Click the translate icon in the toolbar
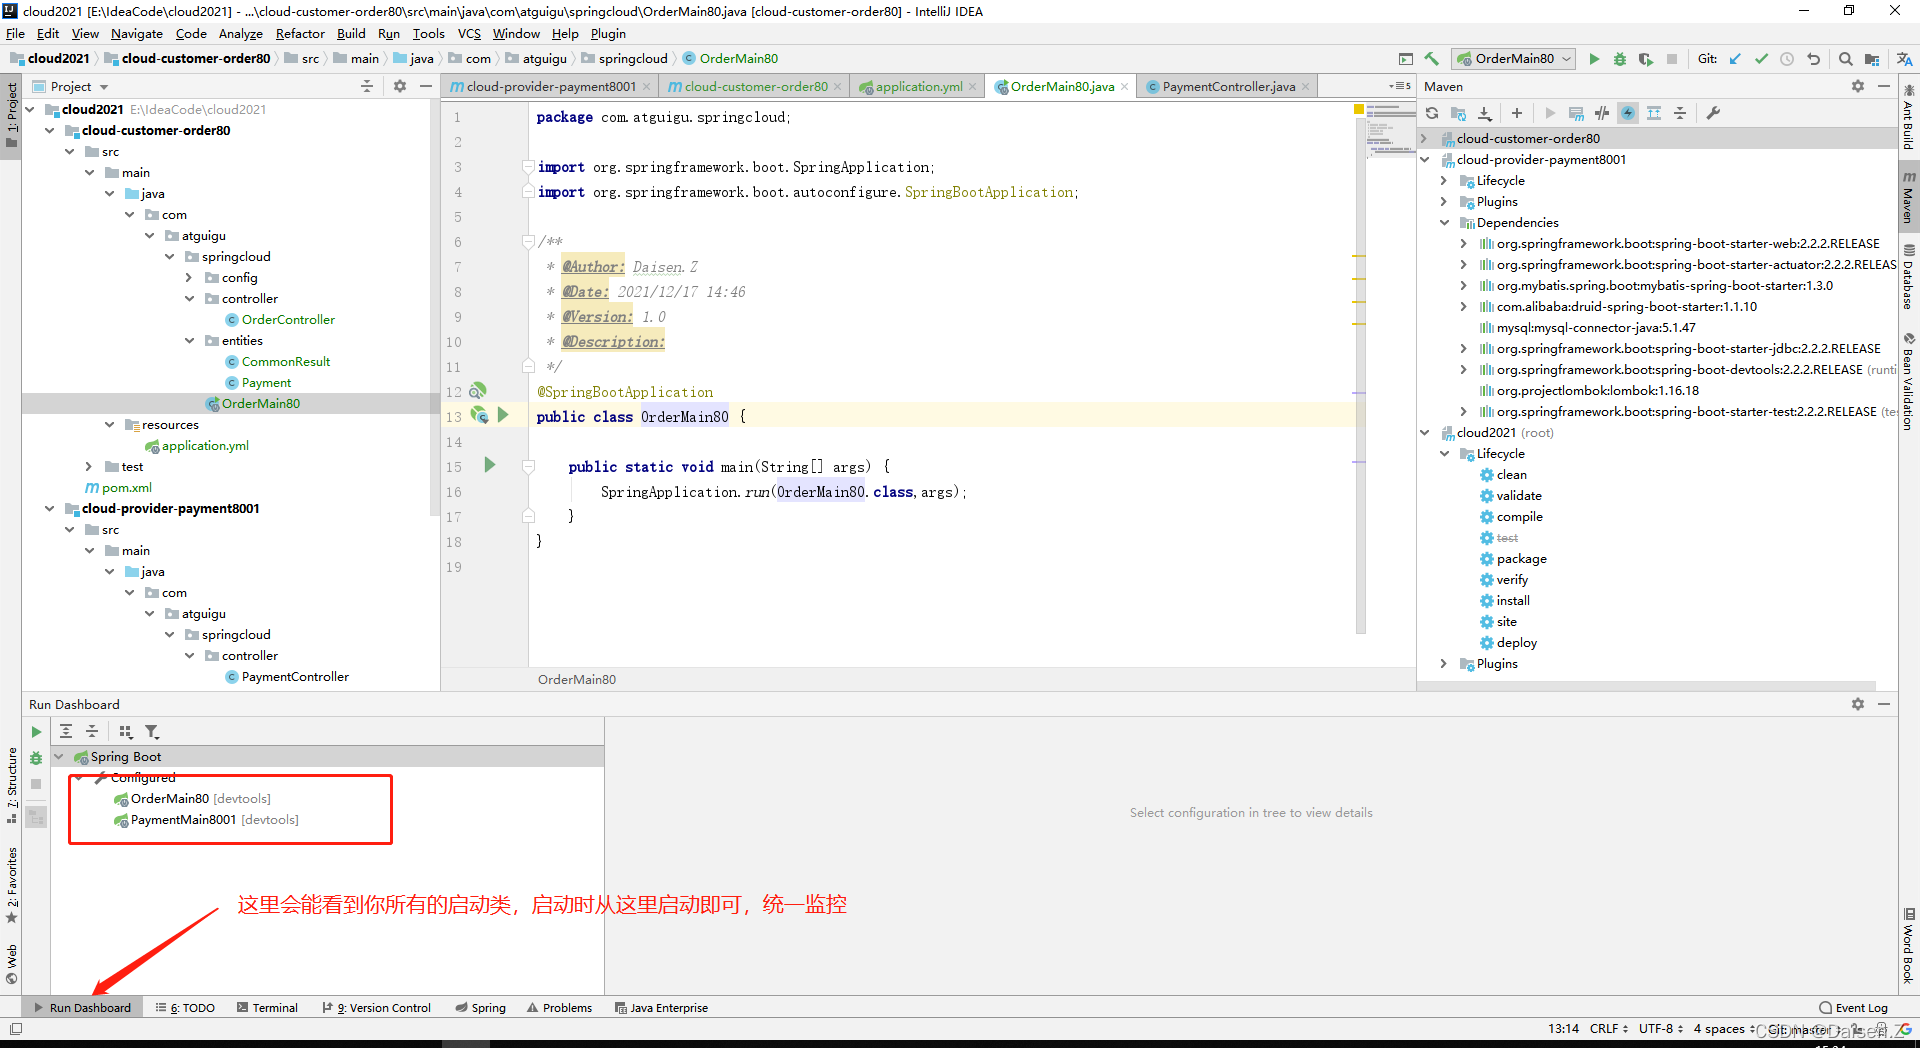 click(1904, 59)
